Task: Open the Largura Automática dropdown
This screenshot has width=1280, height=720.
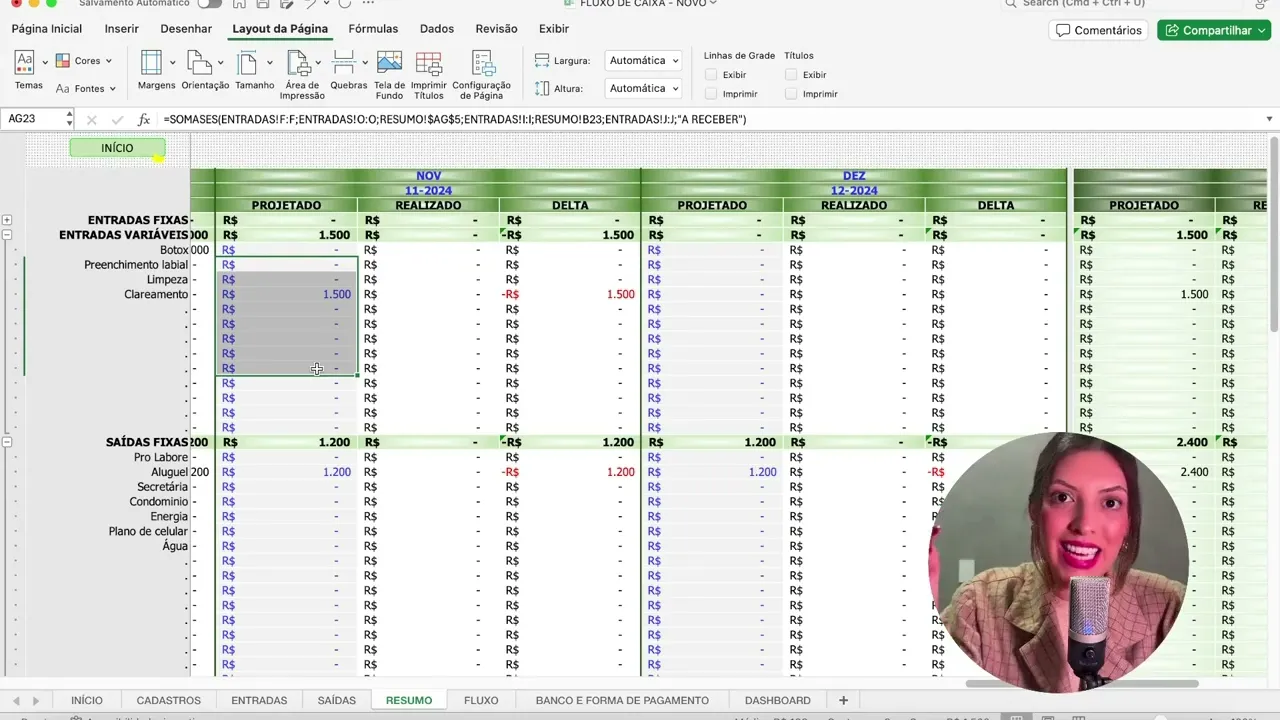Action: pyautogui.click(x=643, y=61)
